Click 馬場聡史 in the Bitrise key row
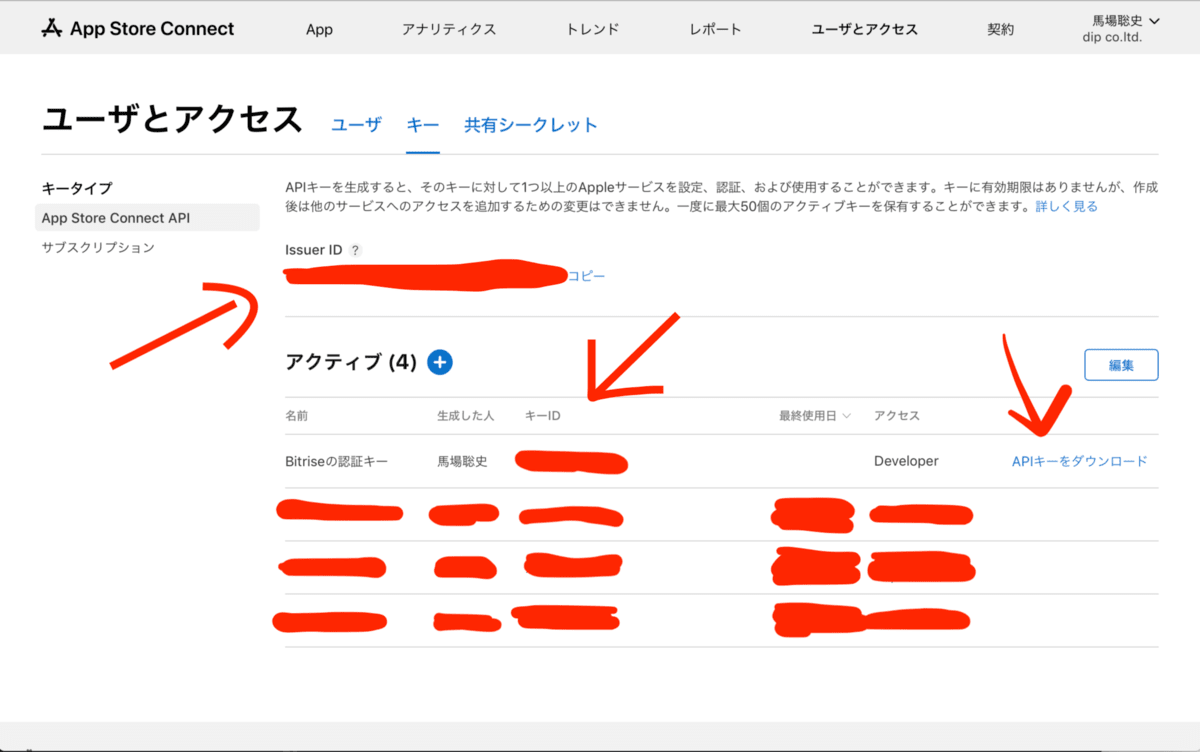 point(462,461)
